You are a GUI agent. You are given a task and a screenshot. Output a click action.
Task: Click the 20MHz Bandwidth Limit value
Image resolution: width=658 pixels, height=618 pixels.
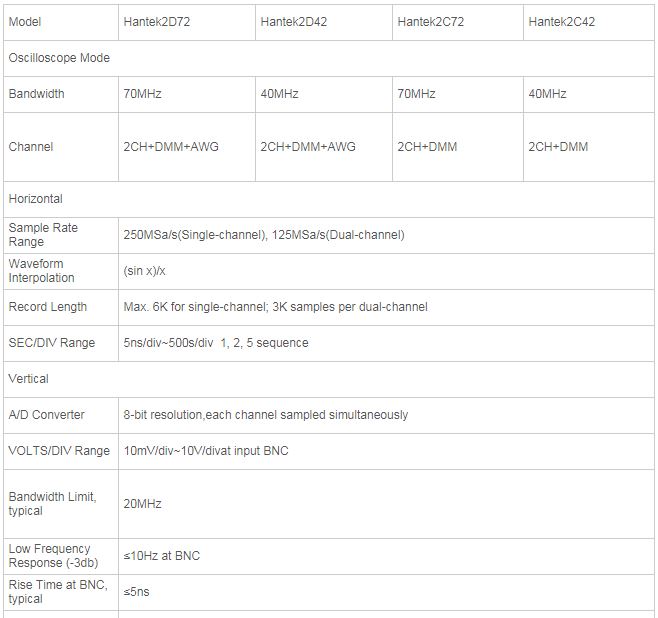pyautogui.click(x=142, y=504)
